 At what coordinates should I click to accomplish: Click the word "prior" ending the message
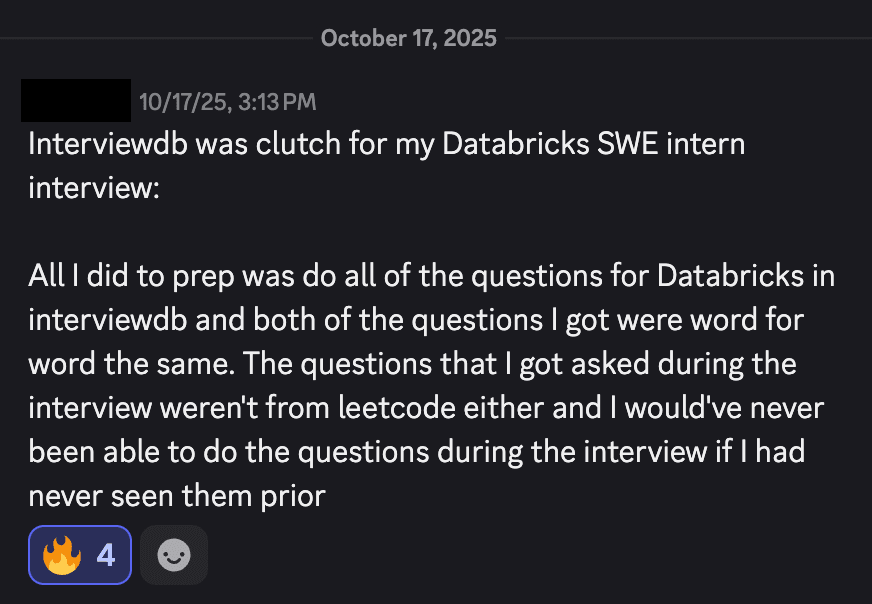[291, 494]
